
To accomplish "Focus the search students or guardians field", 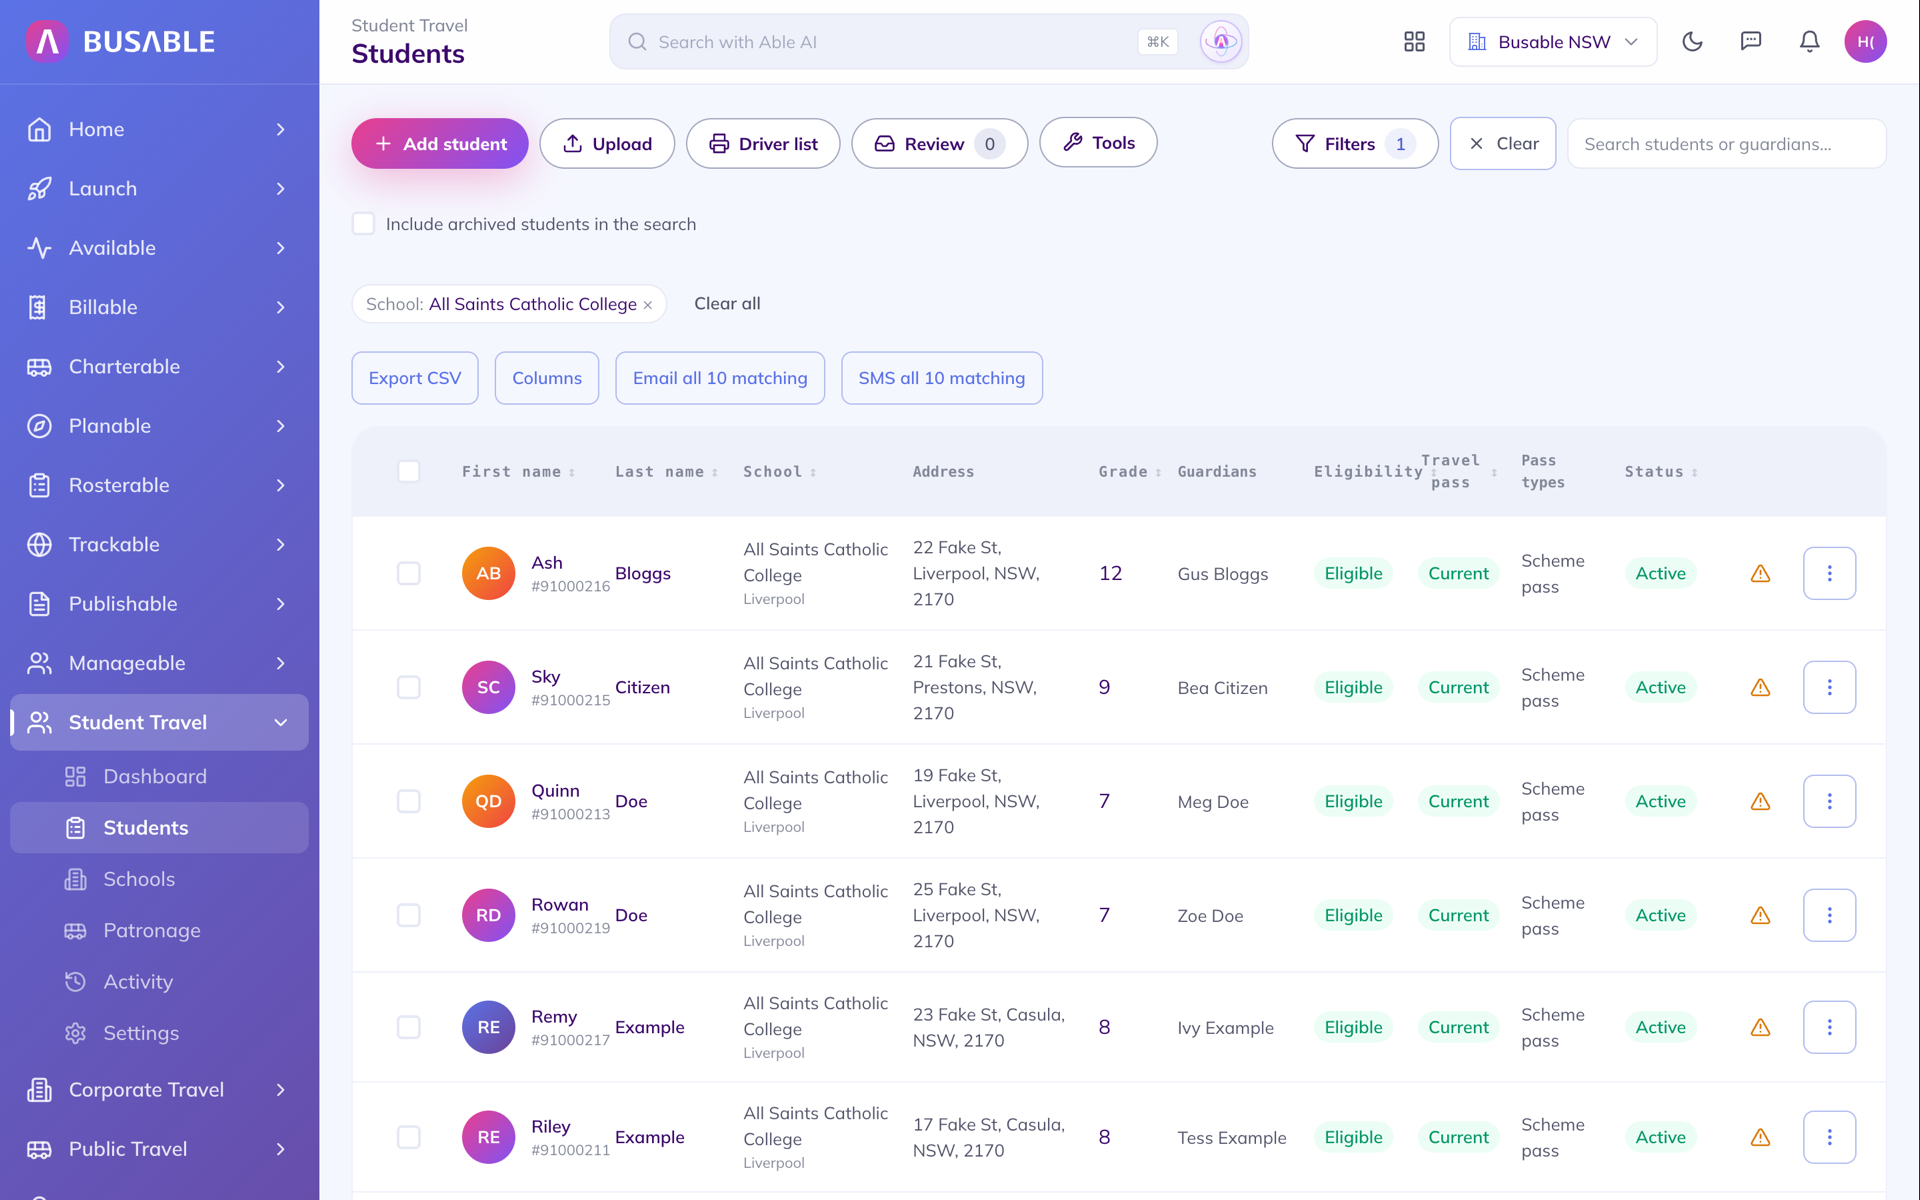I will pos(1726,144).
